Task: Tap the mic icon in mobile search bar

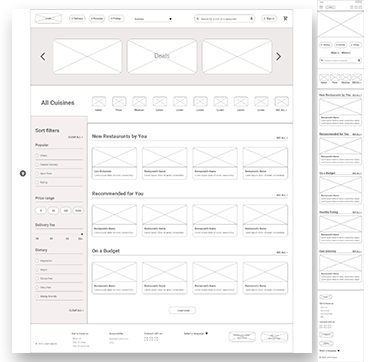Action: point(359,60)
